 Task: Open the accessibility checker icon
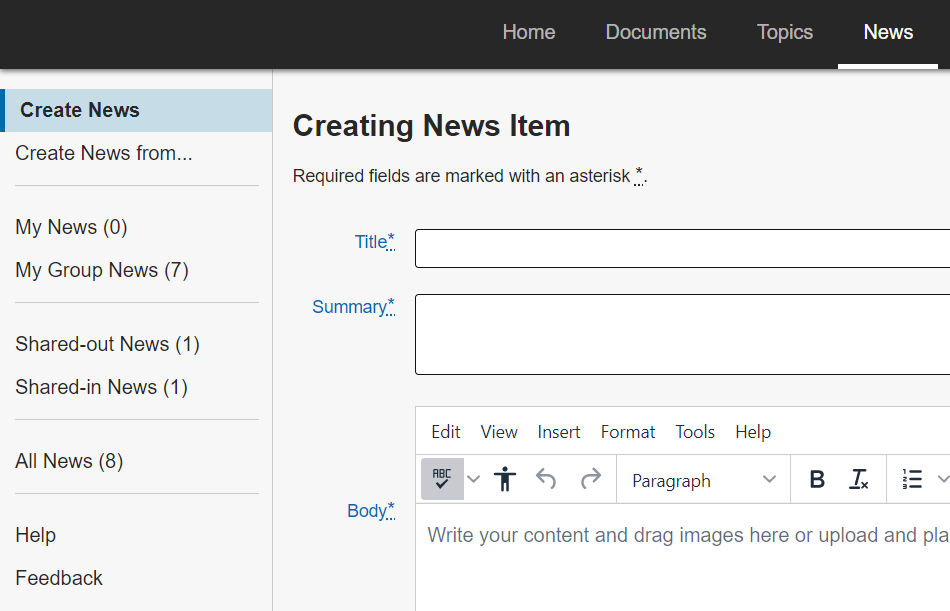(x=505, y=479)
